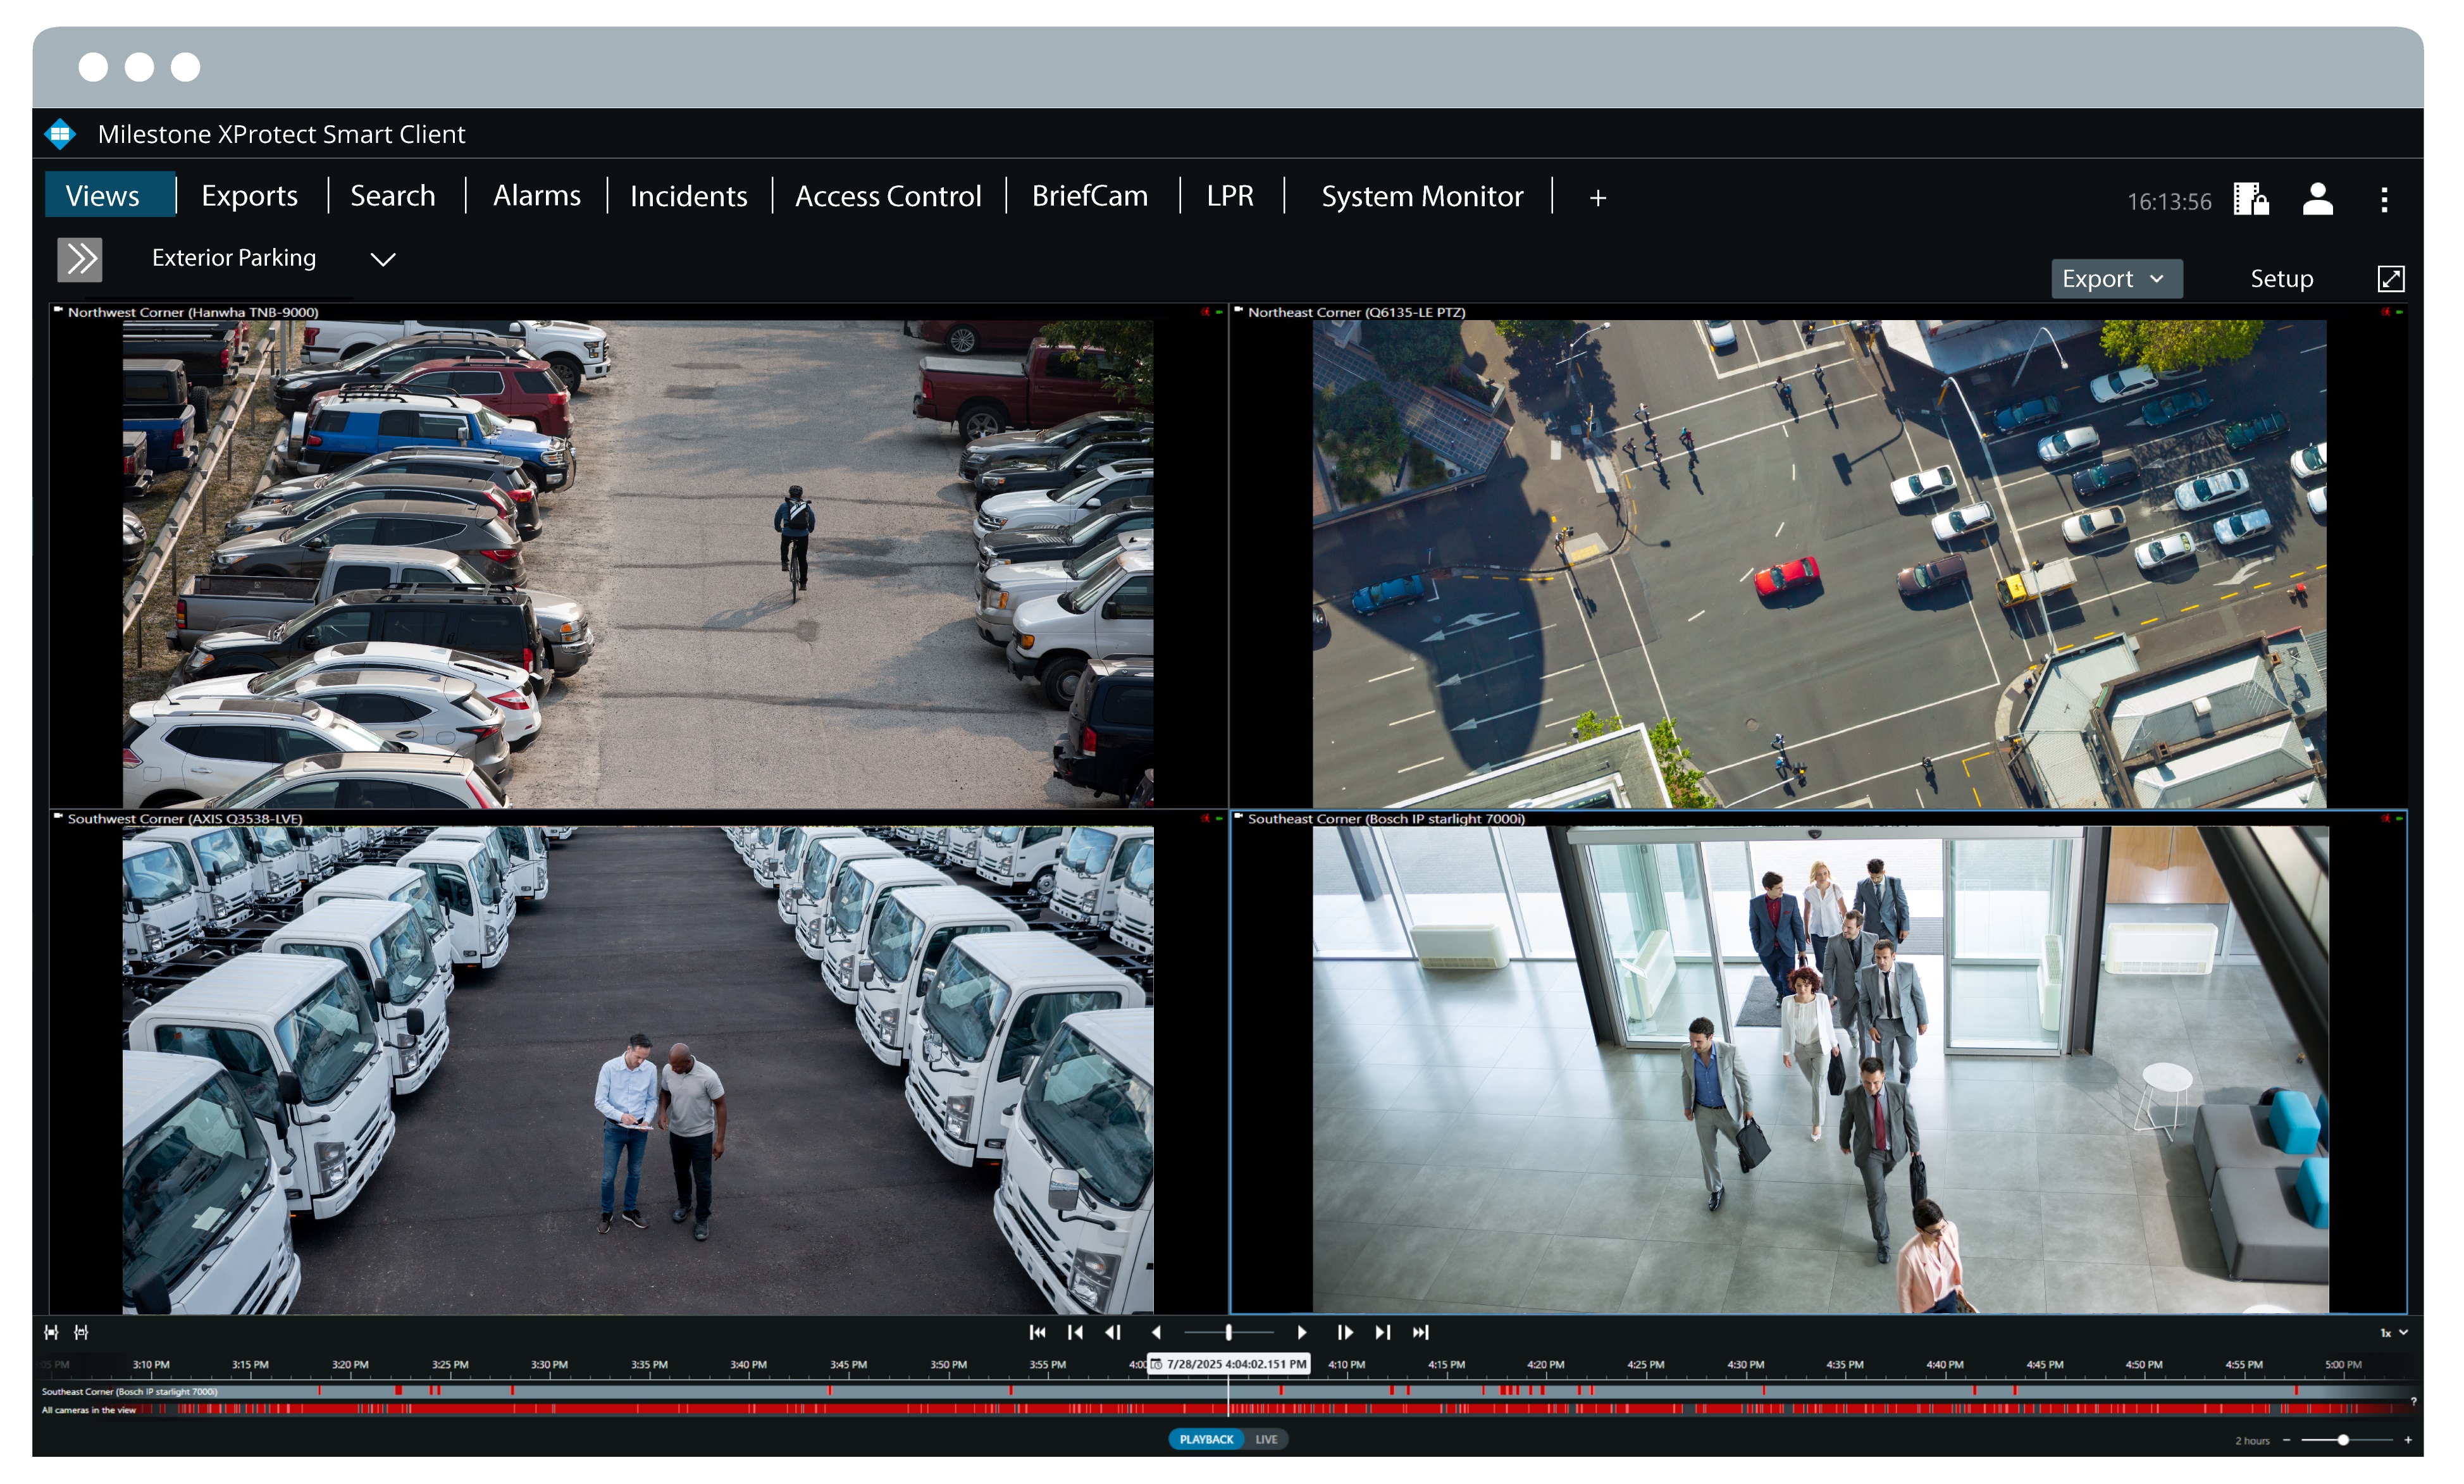Screen dimensions: 2464x1484
Task: Open the 1x playback speed dropdown
Action: [2393, 1333]
